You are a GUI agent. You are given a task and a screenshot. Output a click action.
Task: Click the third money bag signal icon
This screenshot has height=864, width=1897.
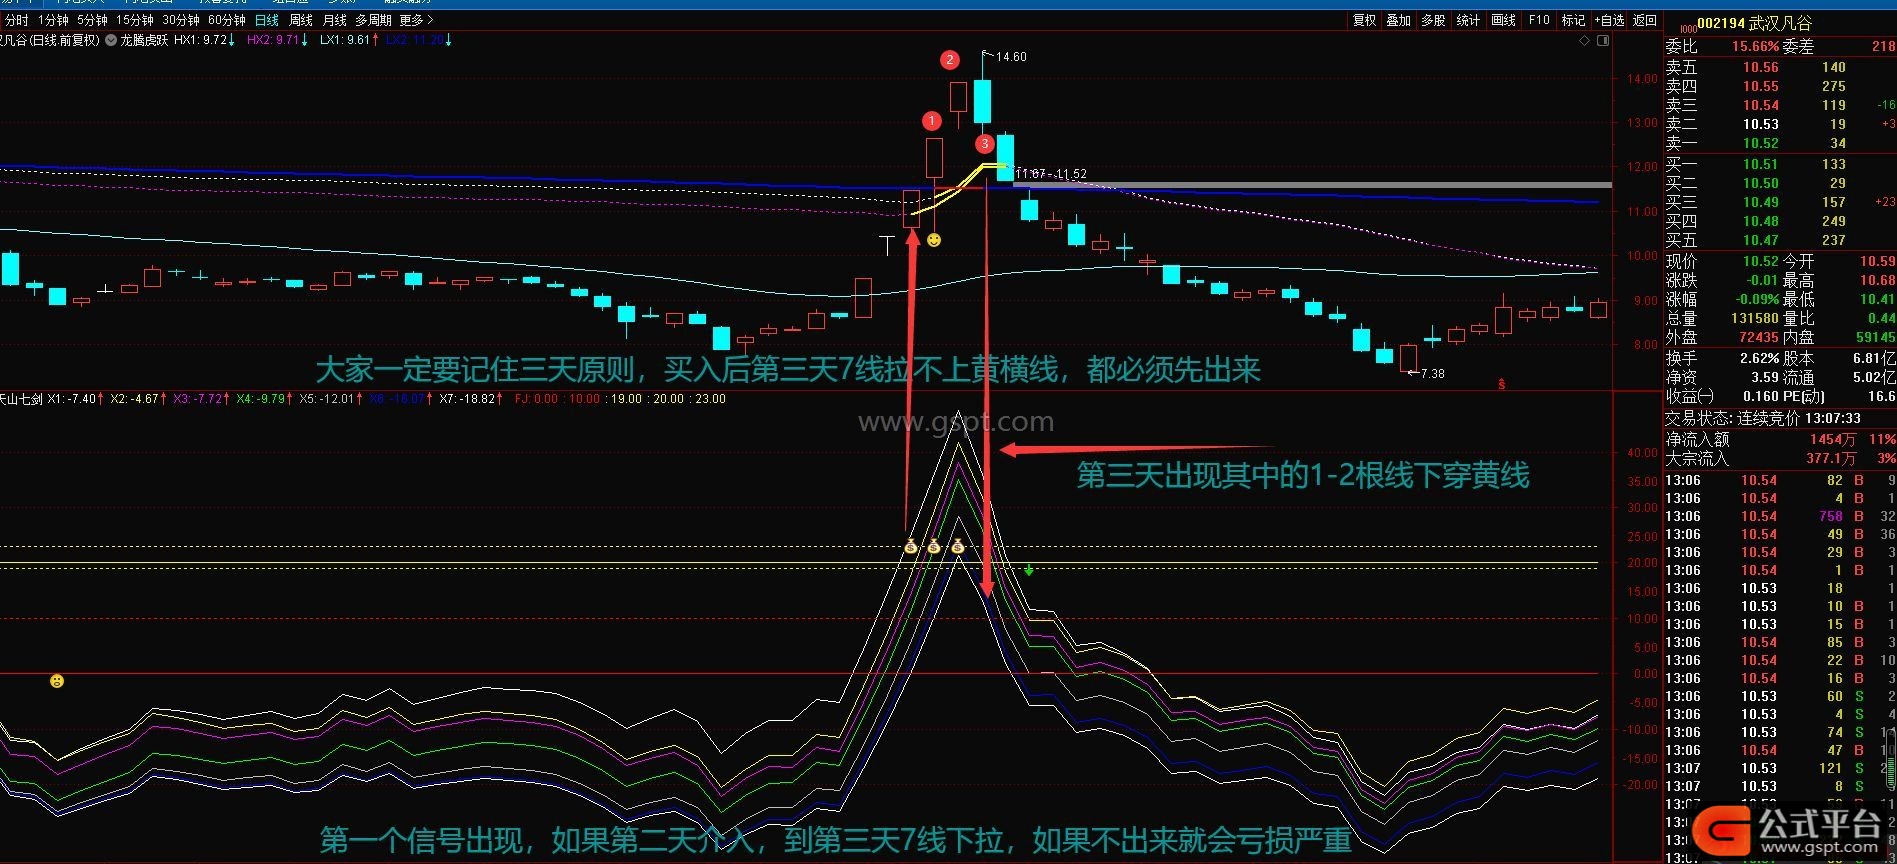point(958,546)
